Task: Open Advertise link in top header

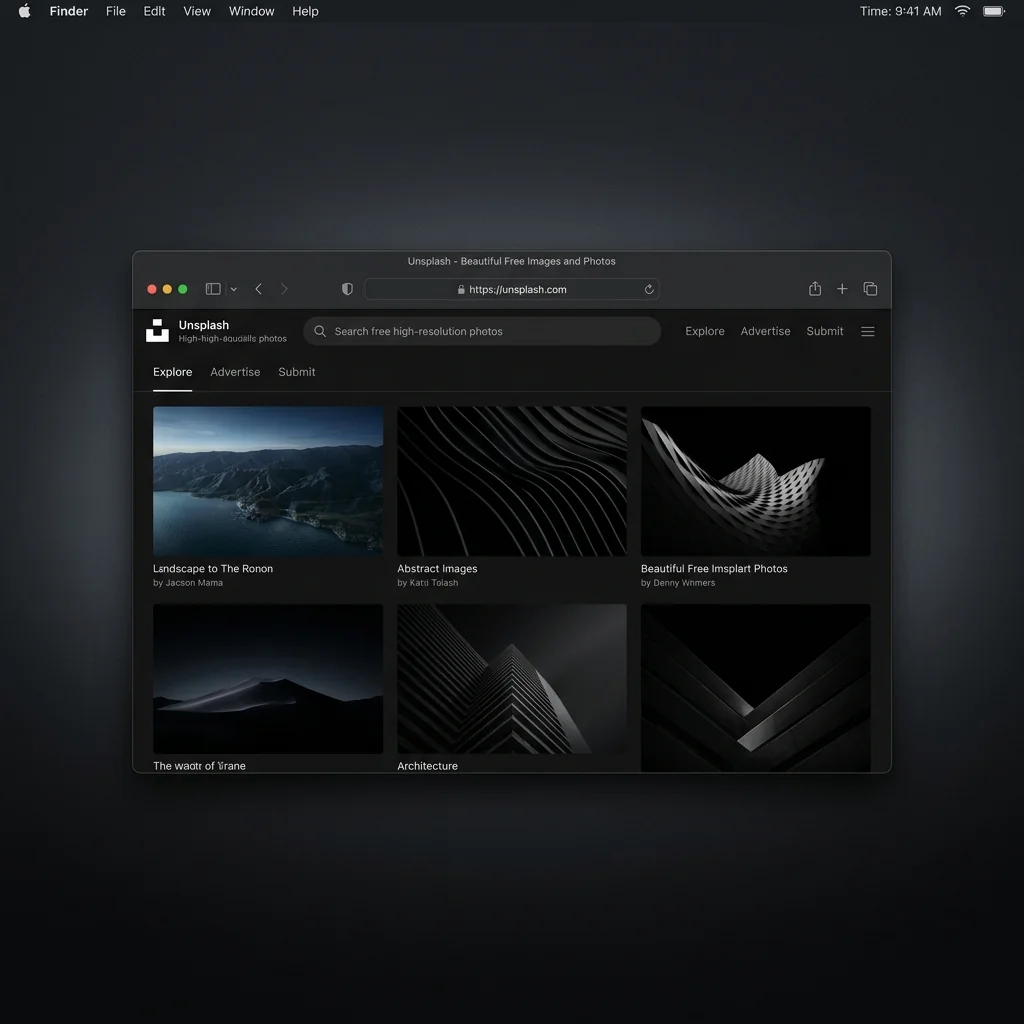Action: click(x=765, y=331)
